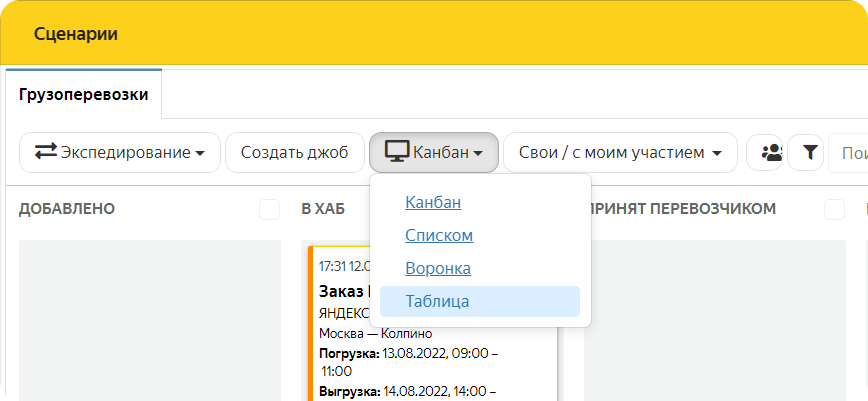
Task: Click the Сценарии header title
Action: tap(76, 34)
